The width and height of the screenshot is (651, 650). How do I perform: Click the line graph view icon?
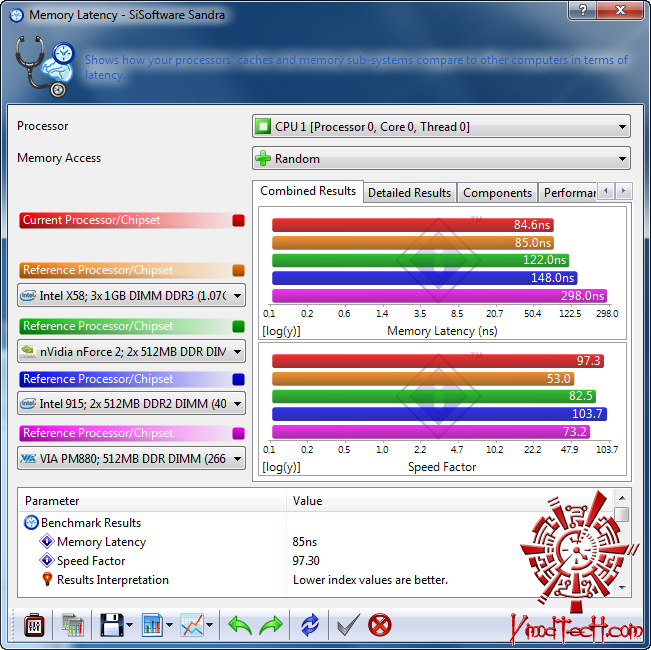(x=192, y=625)
